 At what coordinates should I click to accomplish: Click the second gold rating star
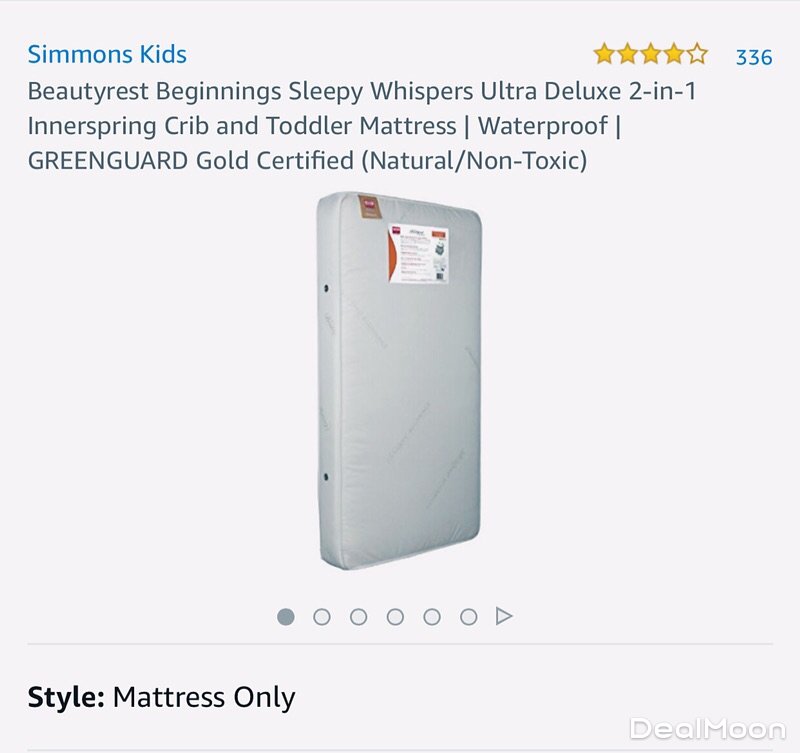click(x=628, y=54)
